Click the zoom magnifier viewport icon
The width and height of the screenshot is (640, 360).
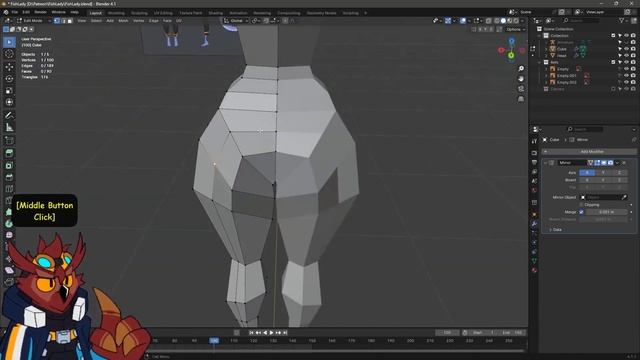[521, 69]
